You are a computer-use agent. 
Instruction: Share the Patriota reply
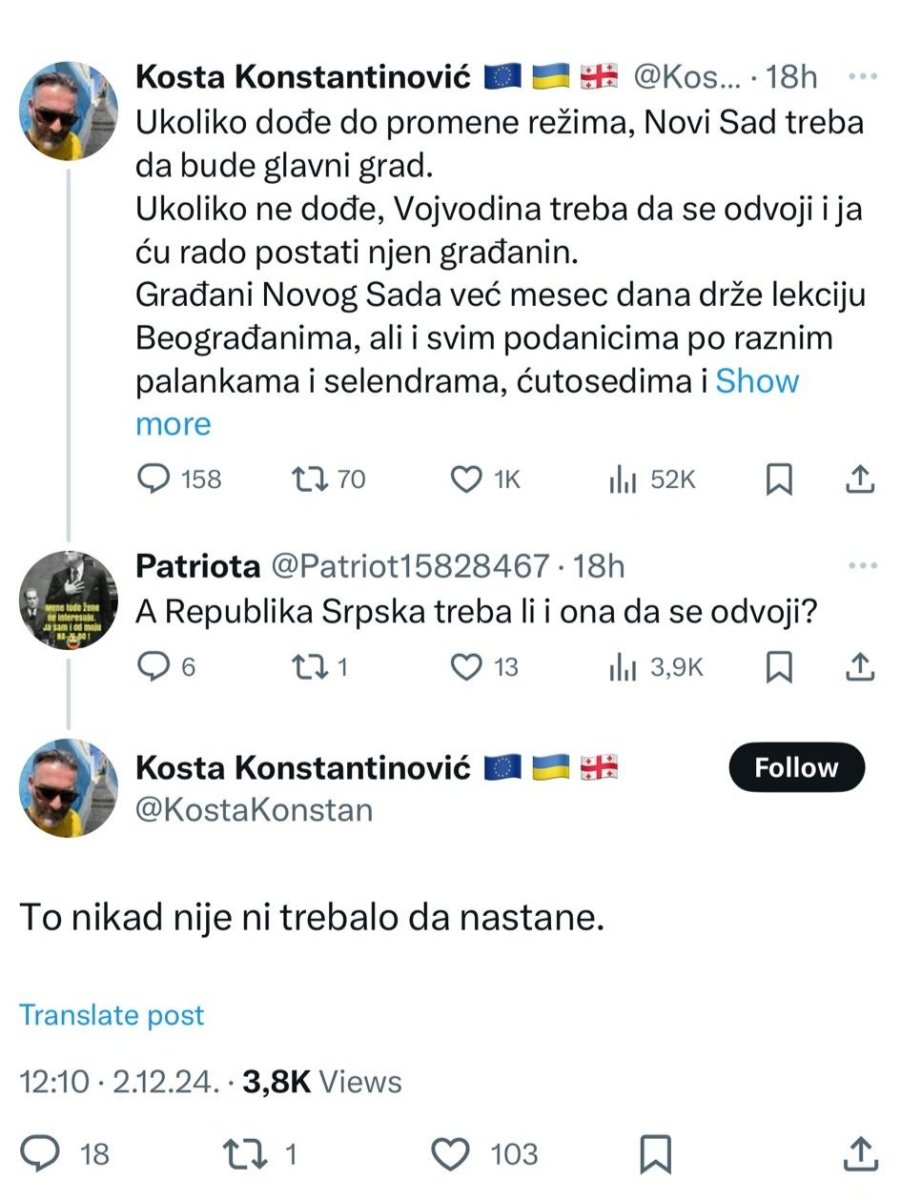(x=860, y=666)
